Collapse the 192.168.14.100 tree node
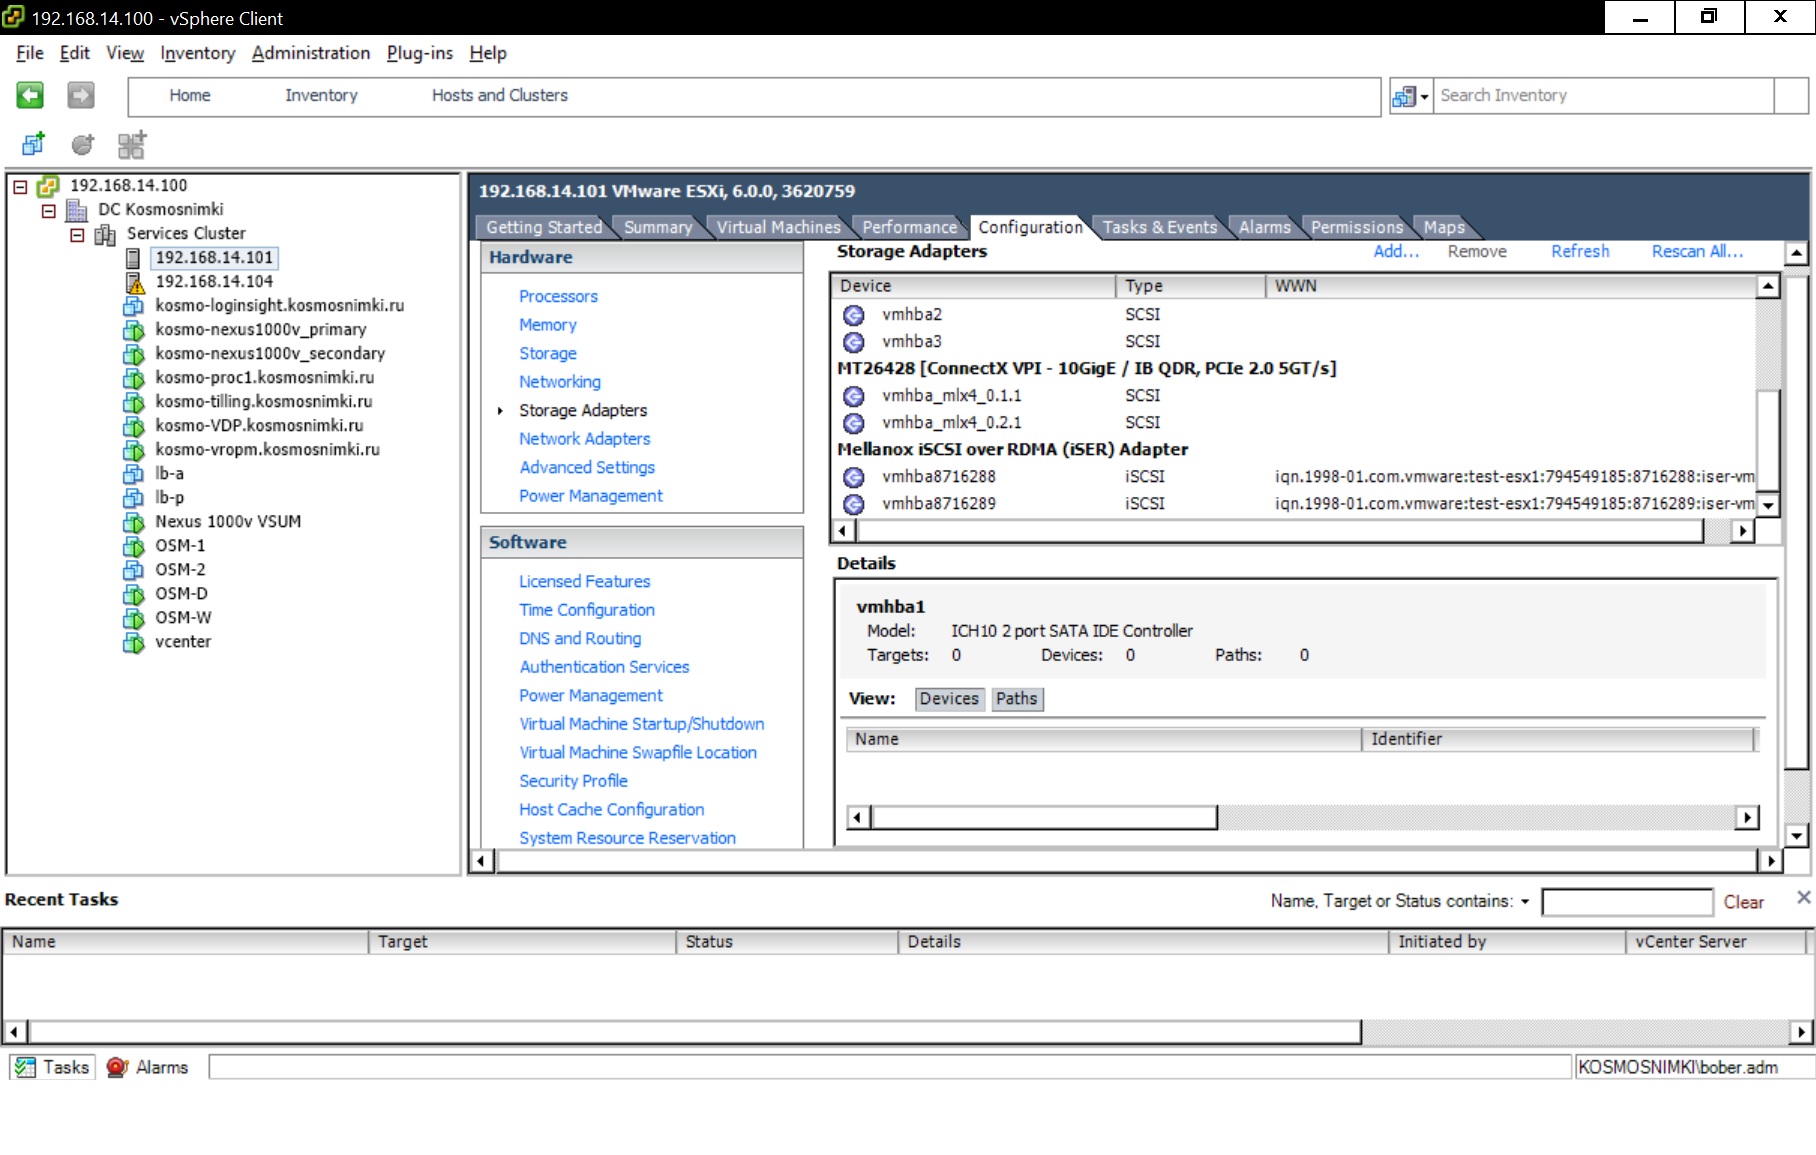The height and width of the screenshot is (1155, 1816). click(20, 186)
